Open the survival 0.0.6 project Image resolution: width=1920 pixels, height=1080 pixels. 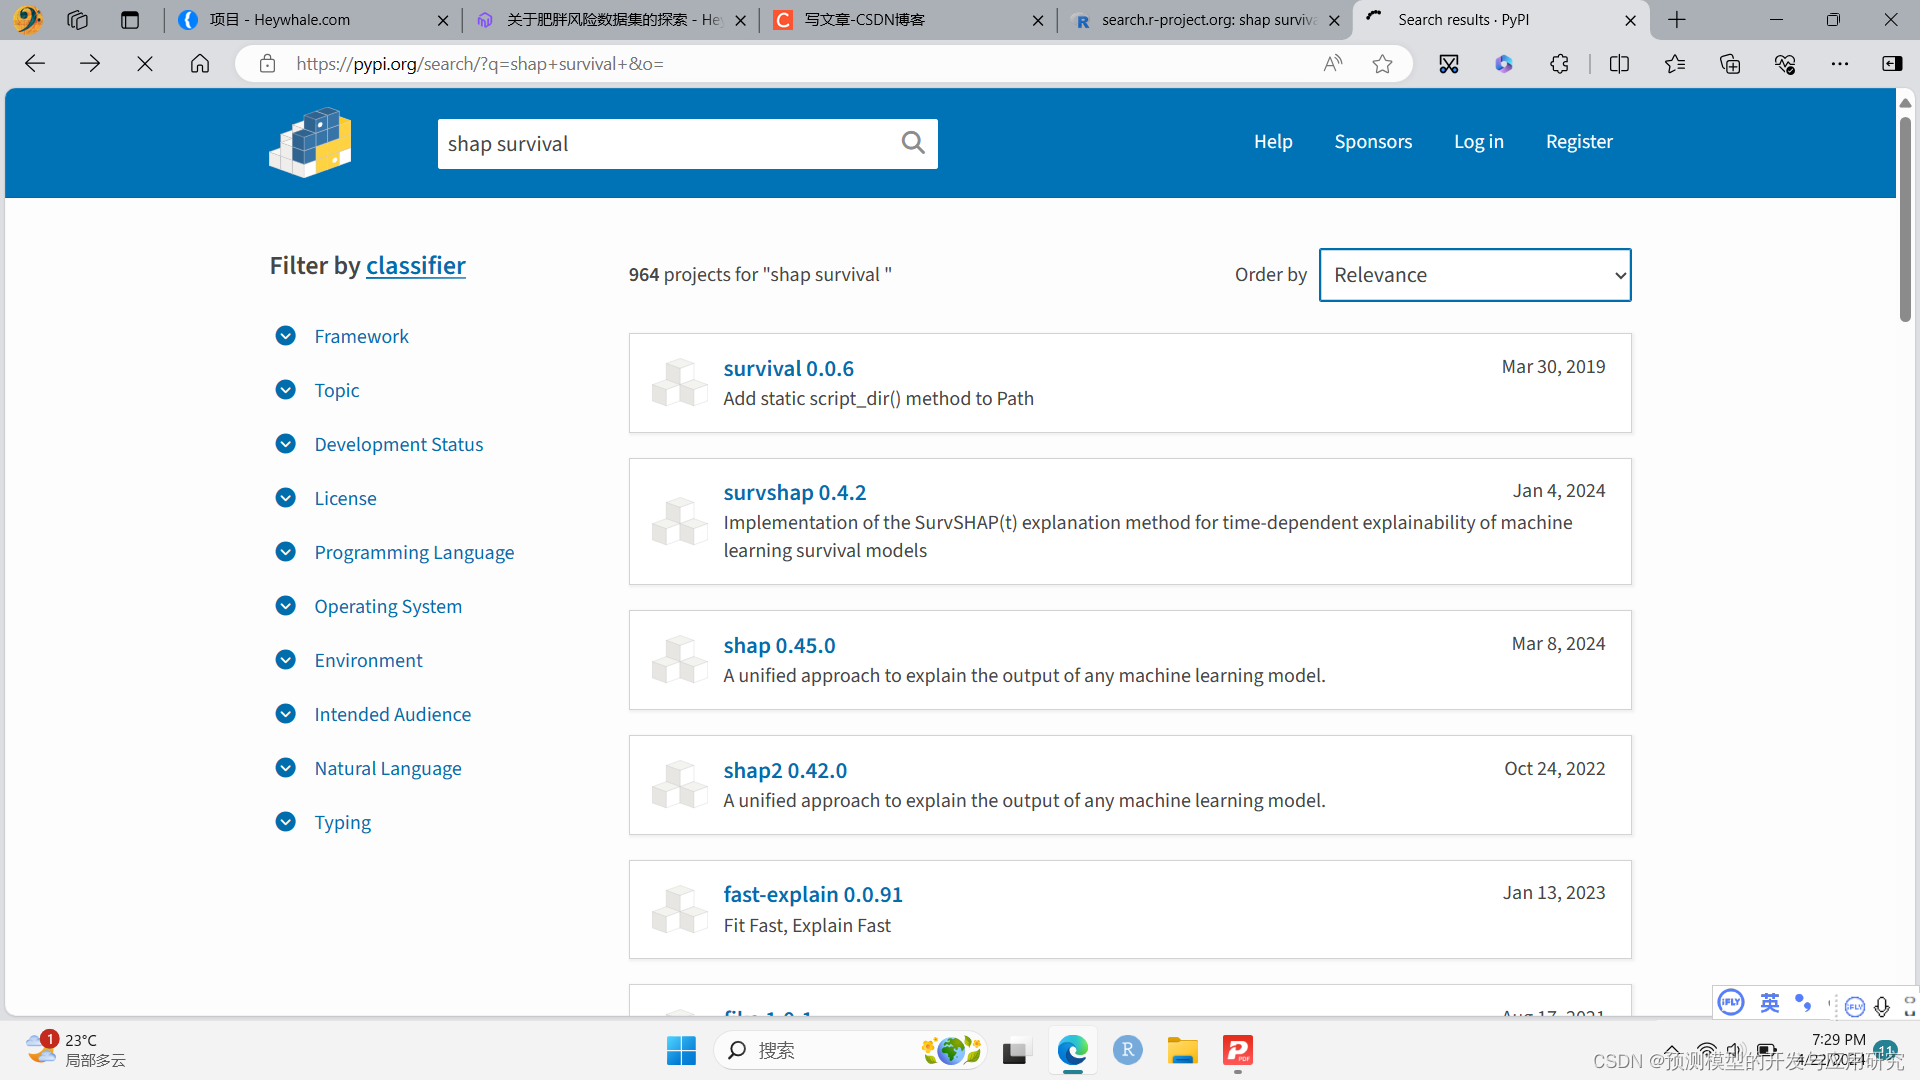[788, 368]
